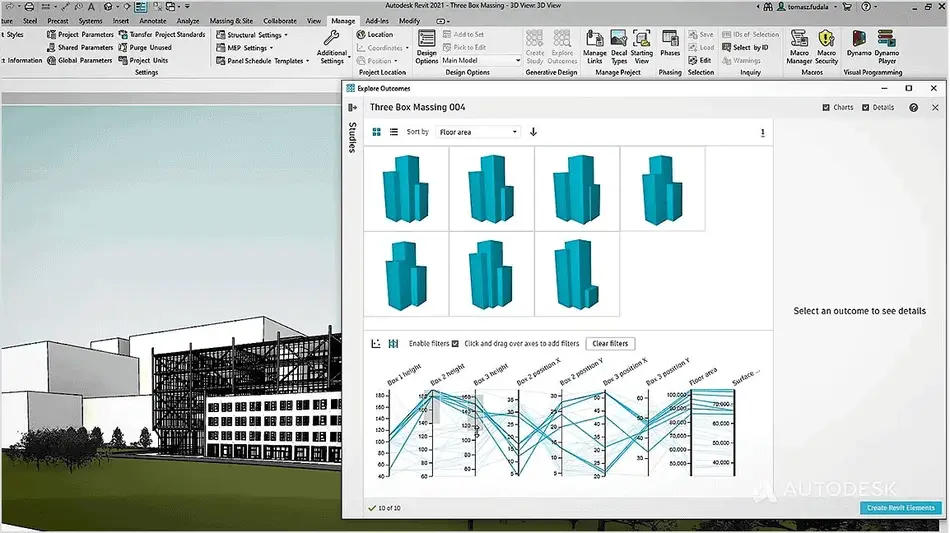This screenshot has width=950, height=533.
Task: Expand the Studies side panel
Action: coord(353,108)
